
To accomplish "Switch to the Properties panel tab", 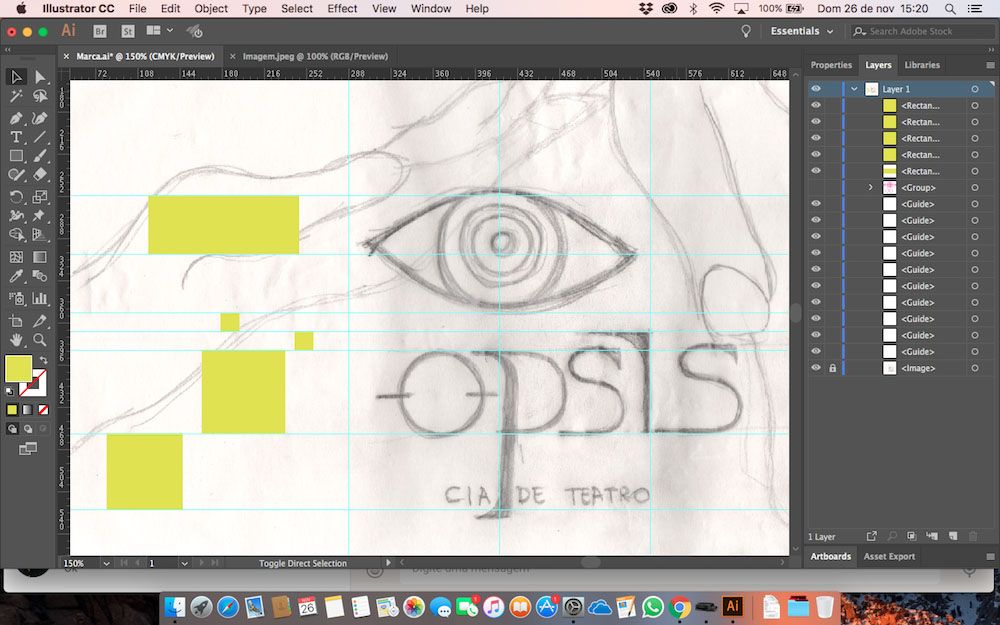I will tap(831, 65).
